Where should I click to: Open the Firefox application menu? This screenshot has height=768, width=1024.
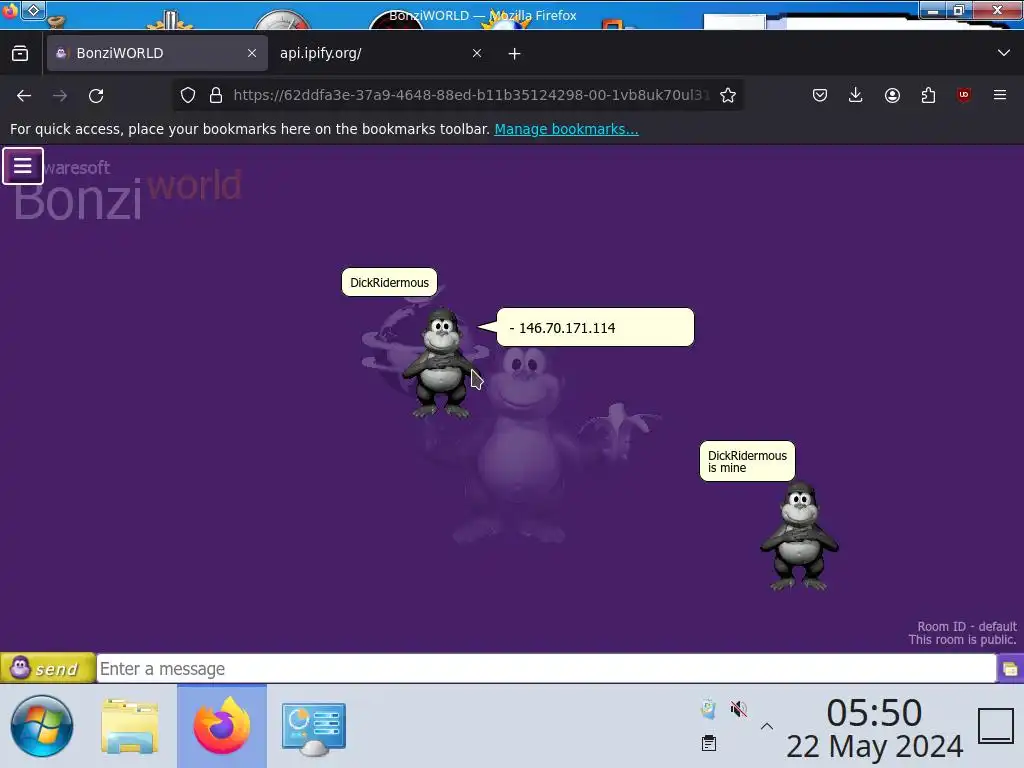pos(1000,95)
